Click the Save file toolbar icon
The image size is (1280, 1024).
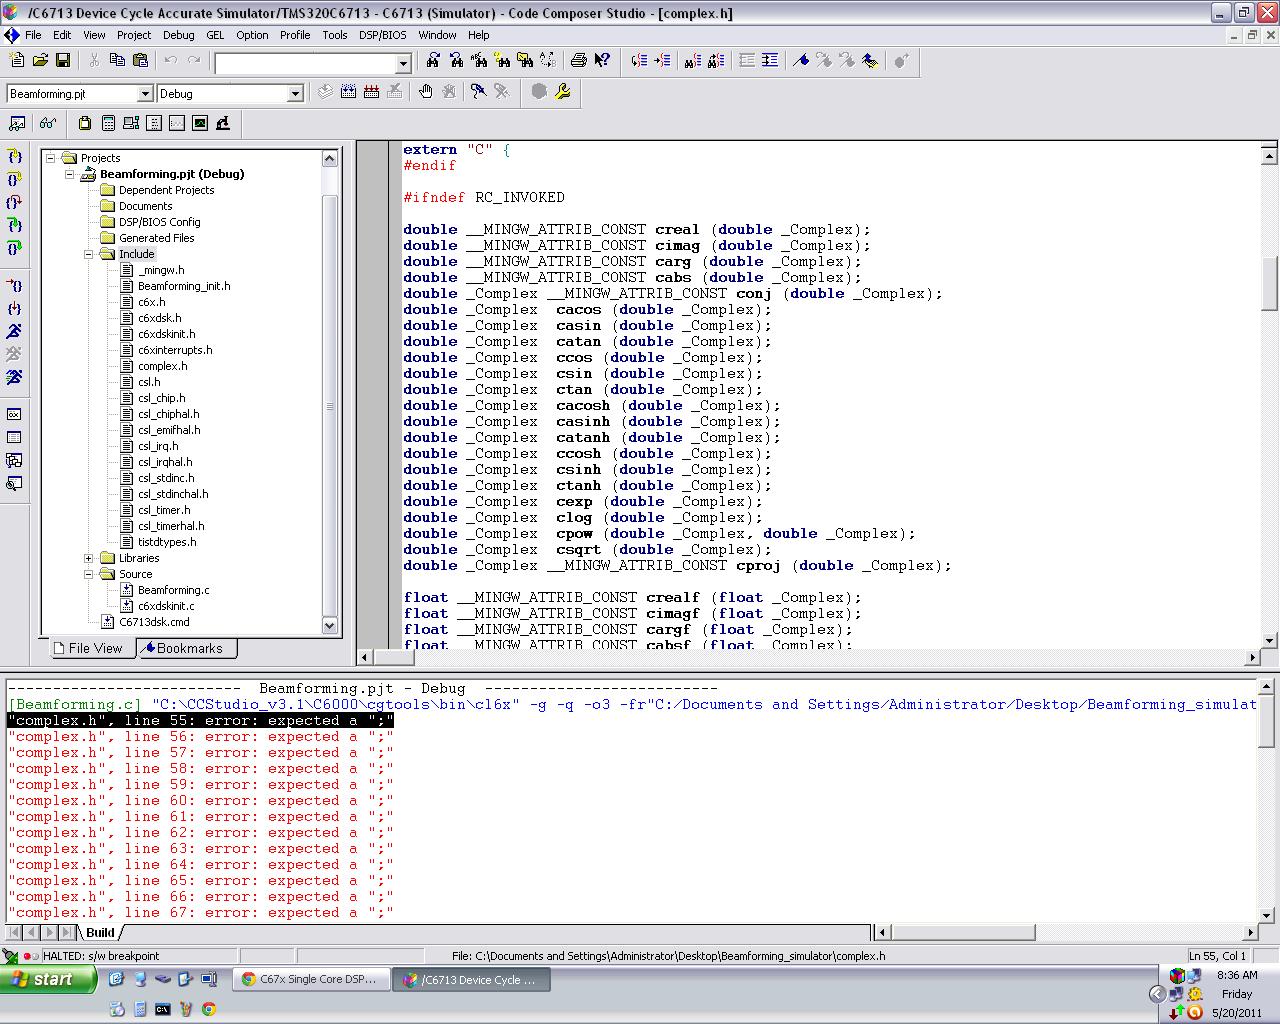(62, 61)
